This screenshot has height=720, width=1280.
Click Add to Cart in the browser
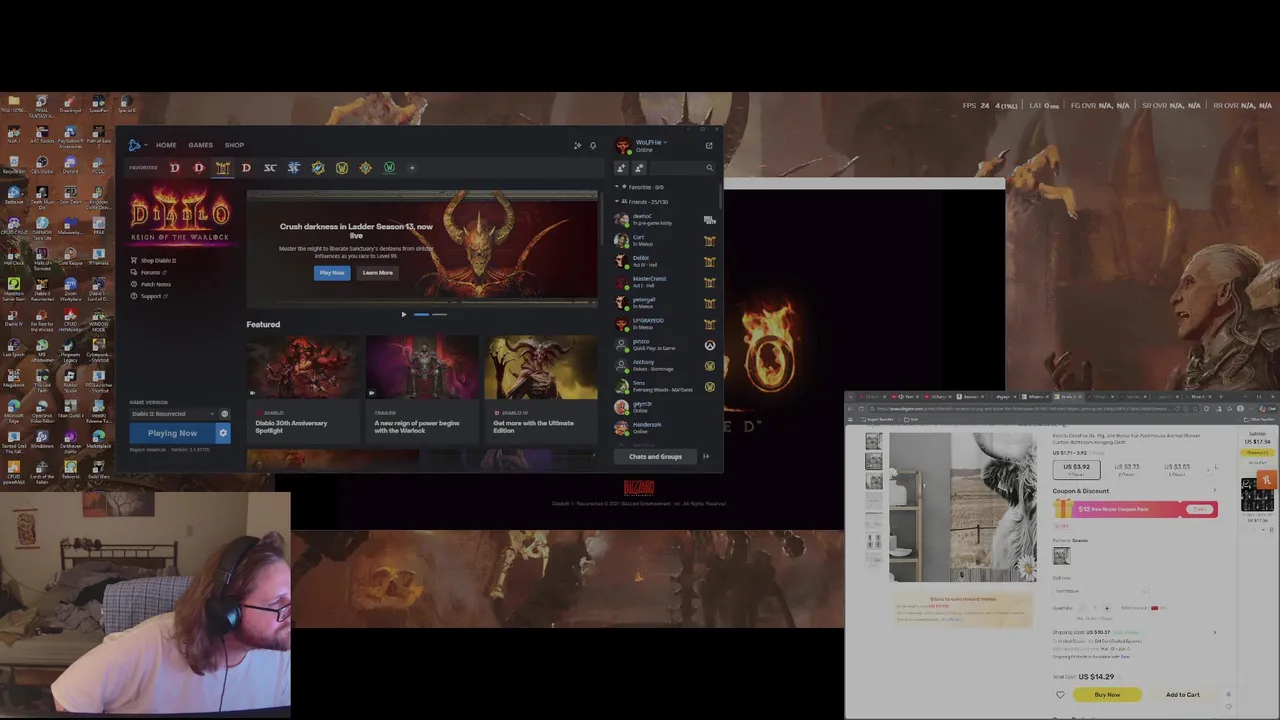[1182, 695]
